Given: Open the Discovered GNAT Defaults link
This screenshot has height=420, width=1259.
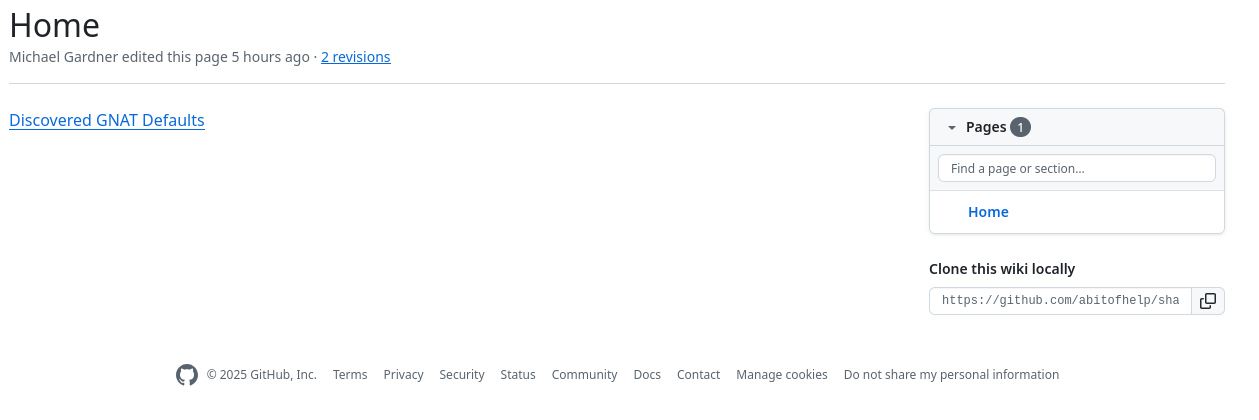Looking at the screenshot, I should [107, 121].
